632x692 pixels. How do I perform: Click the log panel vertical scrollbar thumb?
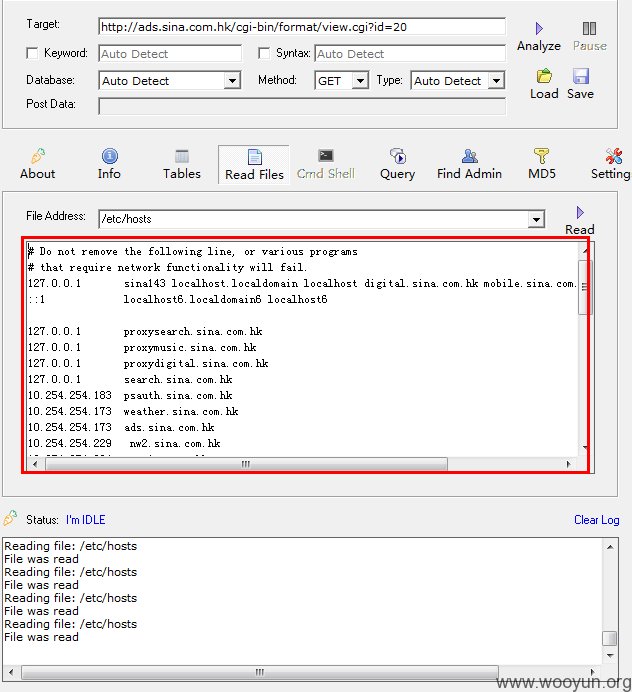pos(610,638)
